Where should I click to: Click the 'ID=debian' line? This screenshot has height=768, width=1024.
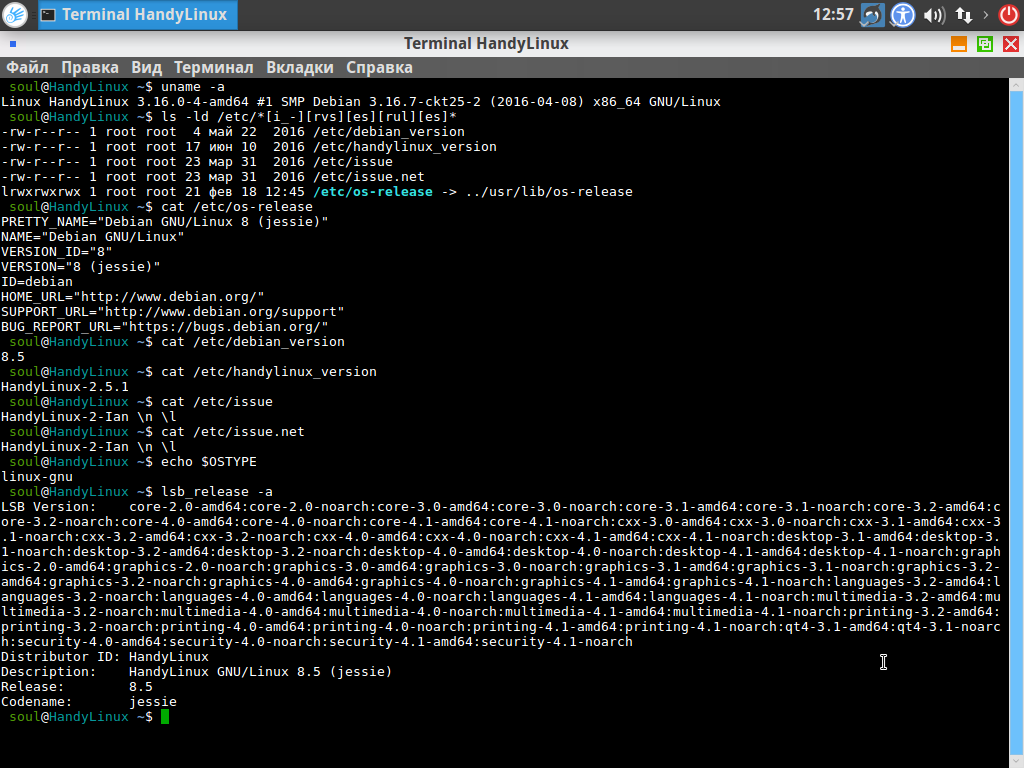pyautogui.click(x=37, y=282)
